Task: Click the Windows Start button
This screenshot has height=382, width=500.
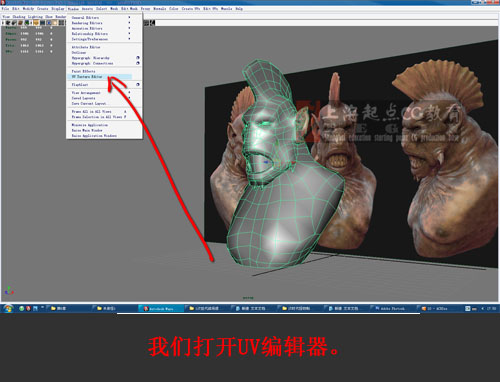Action: (8, 309)
